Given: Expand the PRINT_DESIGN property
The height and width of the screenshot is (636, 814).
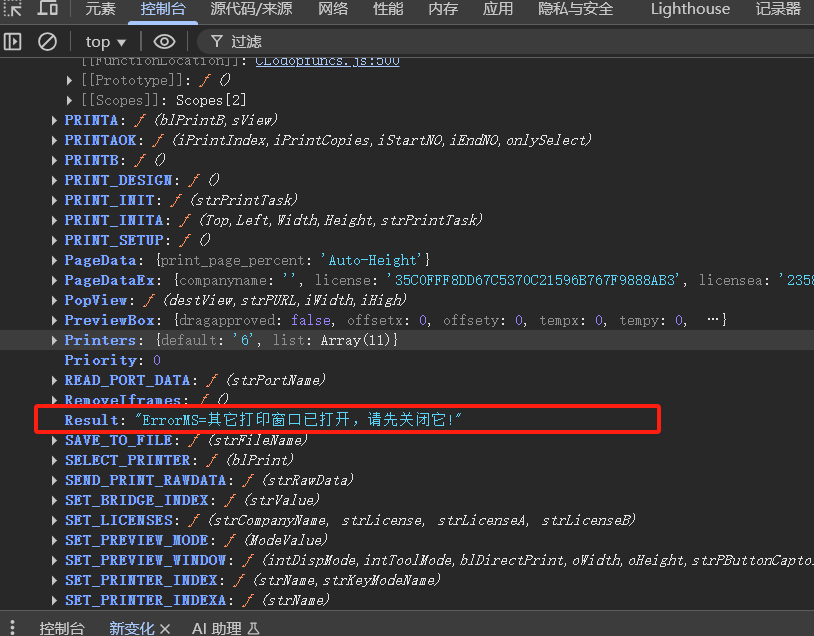Looking at the screenshot, I should click(x=55, y=180).
